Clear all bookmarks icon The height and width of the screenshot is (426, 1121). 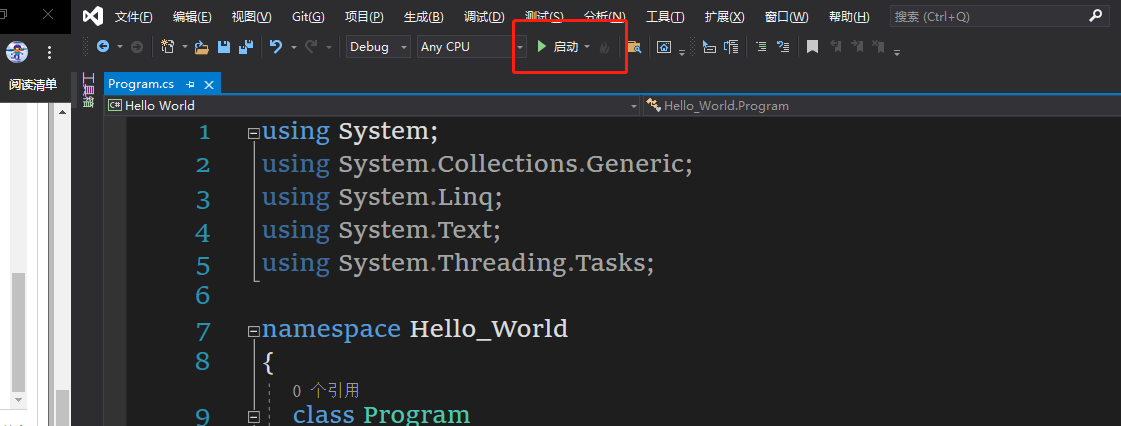coord(879,47)
